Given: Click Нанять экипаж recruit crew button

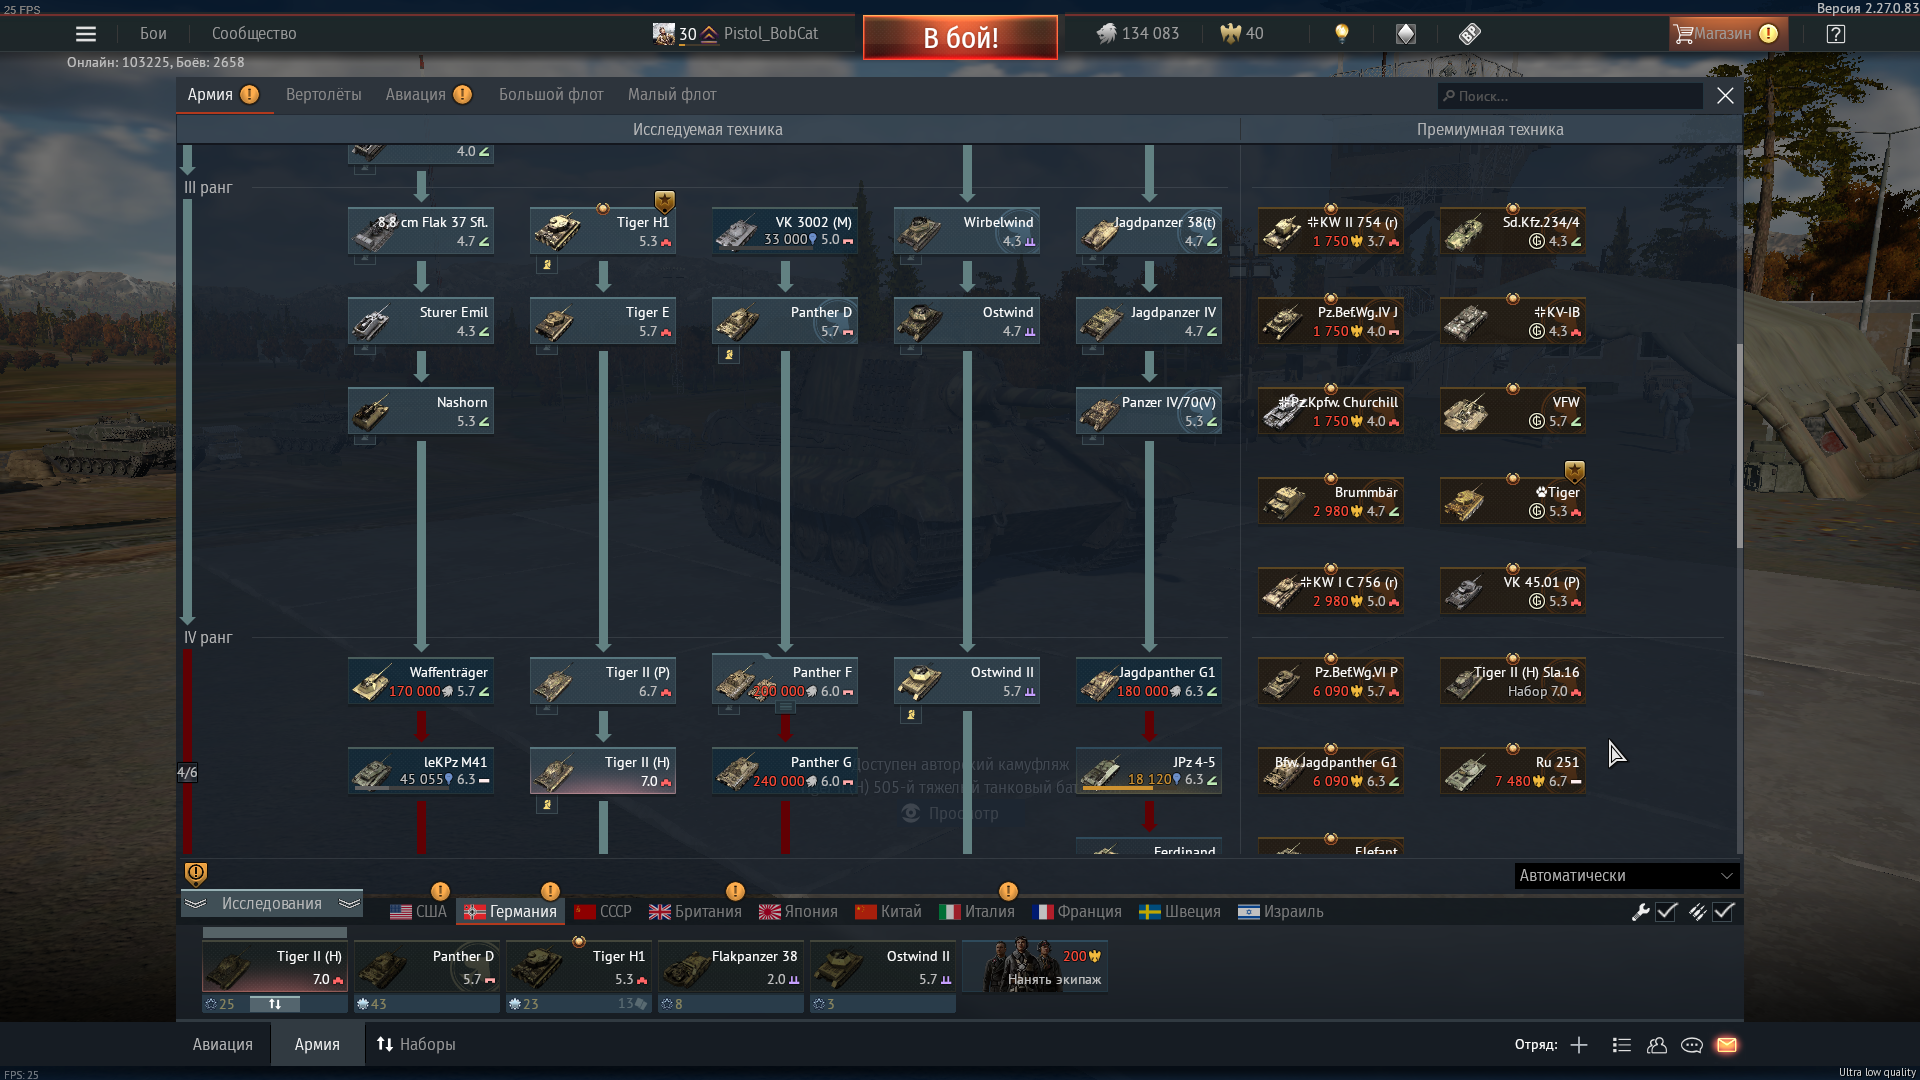Looking at the screenshot, I should (x=1035, y=967).
